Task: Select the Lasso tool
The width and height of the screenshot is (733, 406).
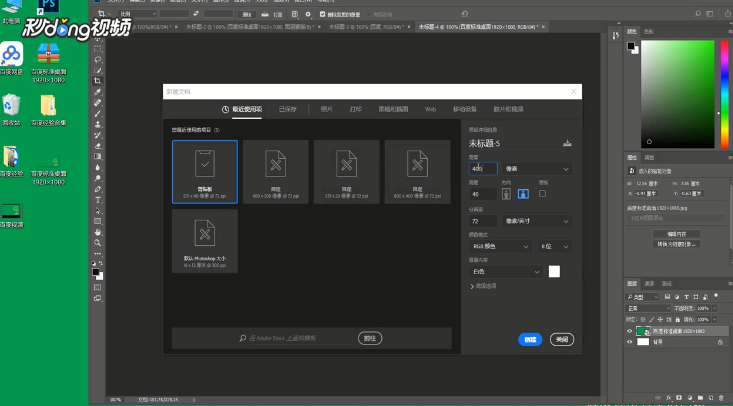Action: (x=98, y=59)
